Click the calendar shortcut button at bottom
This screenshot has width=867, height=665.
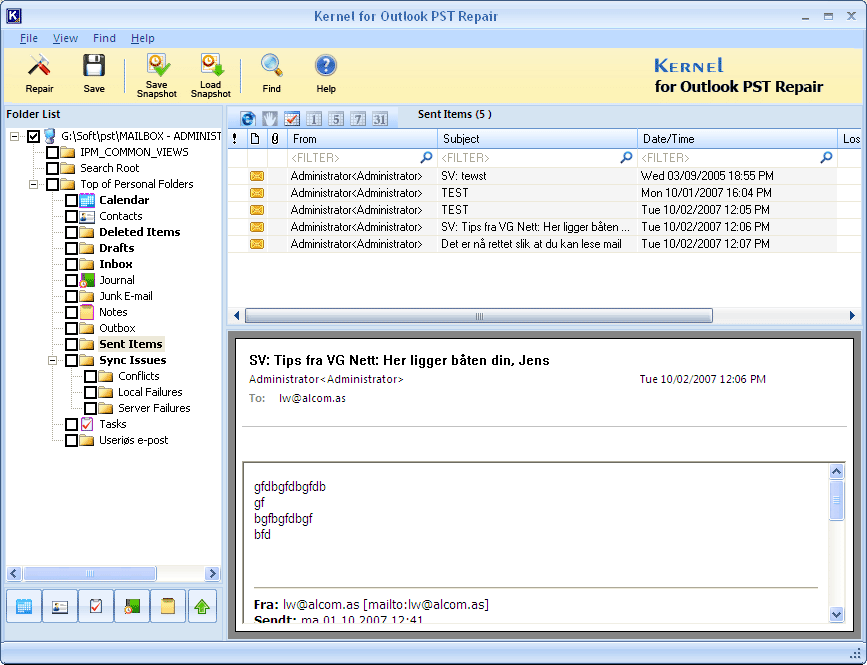24,606
